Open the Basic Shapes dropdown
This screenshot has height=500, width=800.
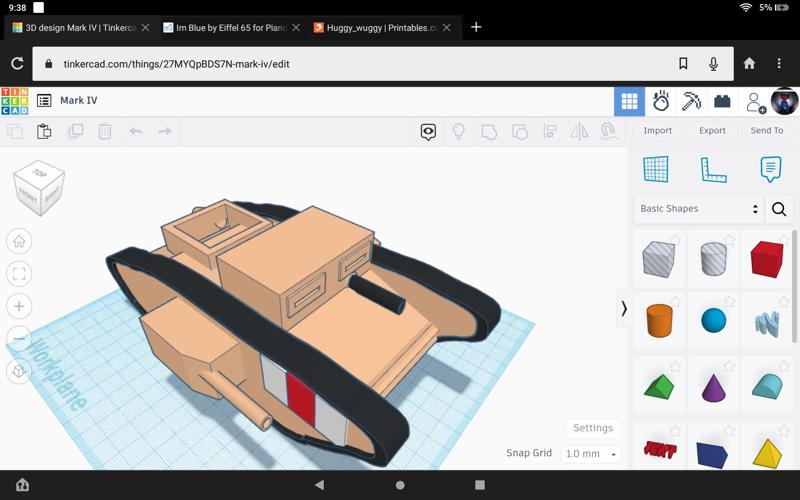click(x=698, y=209)
